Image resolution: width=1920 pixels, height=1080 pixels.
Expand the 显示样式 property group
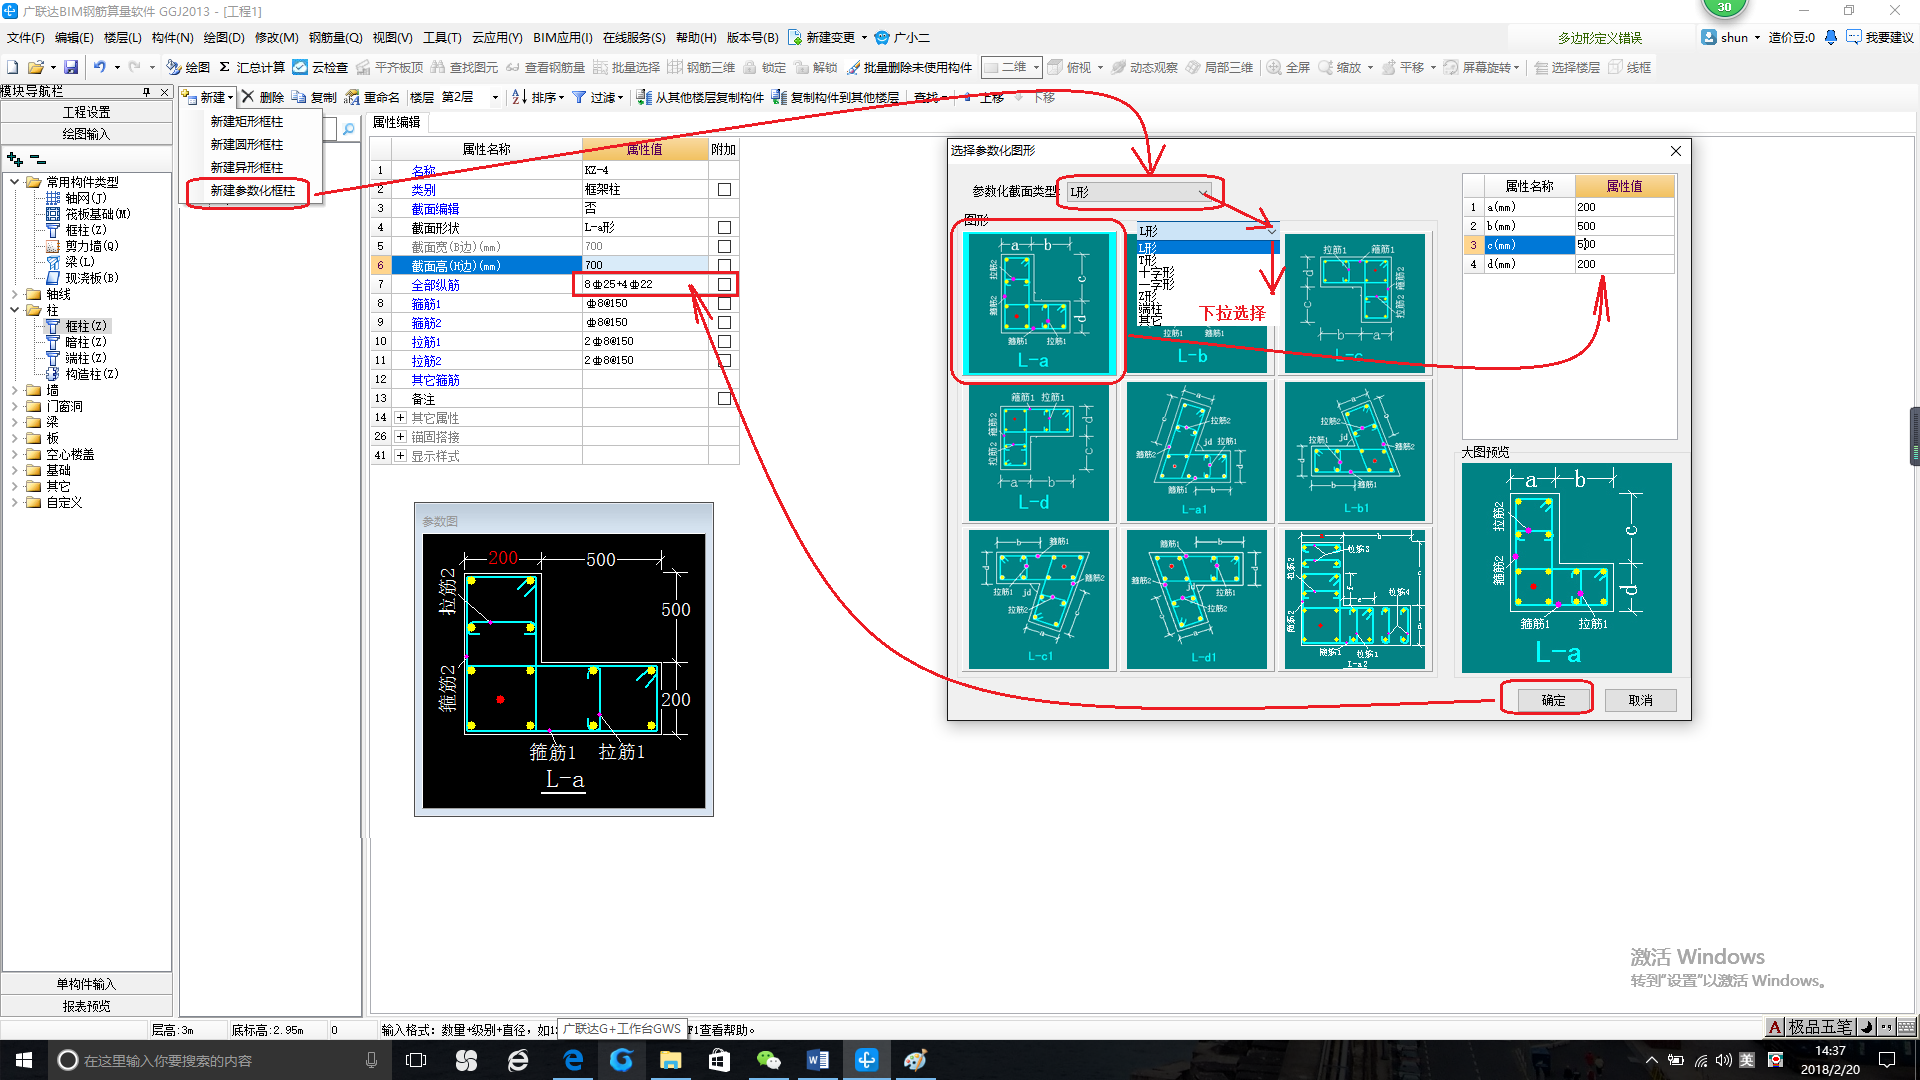400,455
